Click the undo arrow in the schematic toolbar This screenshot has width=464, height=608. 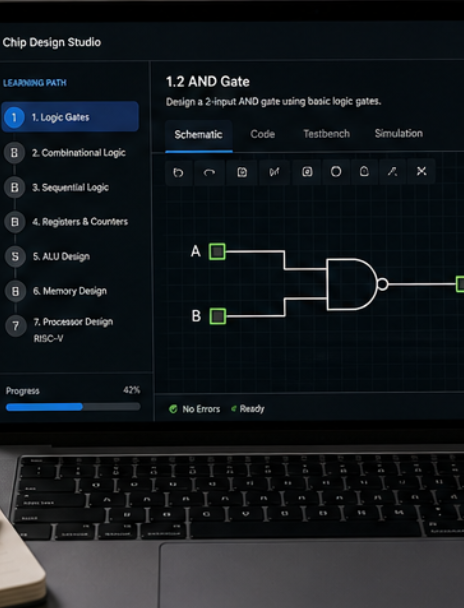pos(178,172)
